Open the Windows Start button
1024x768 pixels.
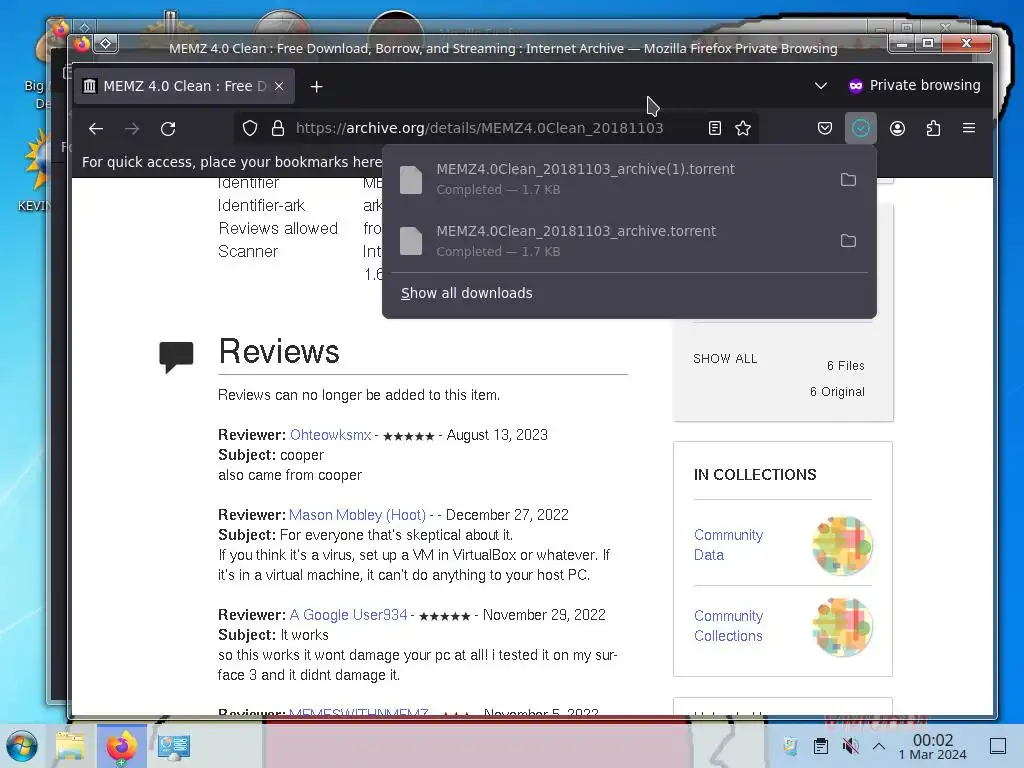tap(21, 746)
